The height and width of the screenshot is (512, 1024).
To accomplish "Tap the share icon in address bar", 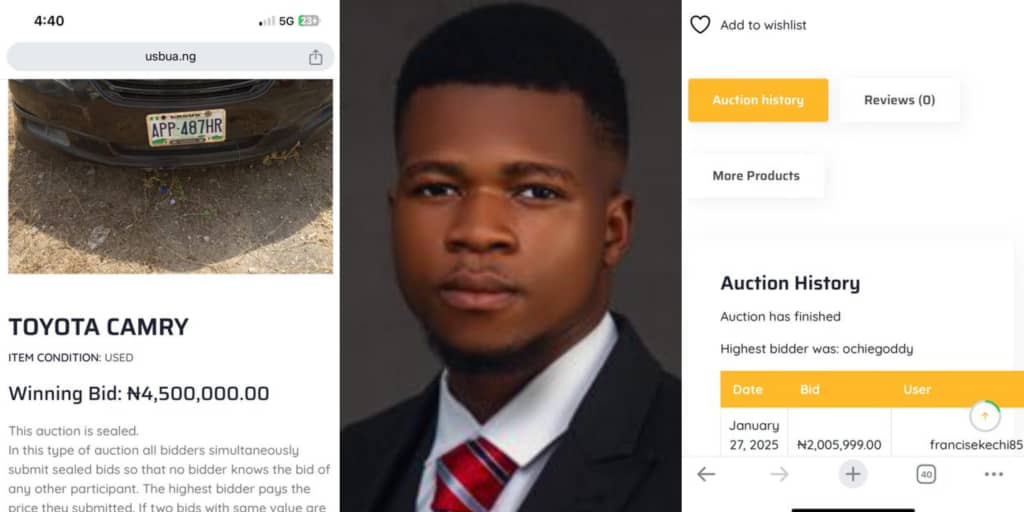I will click(316, 57).
